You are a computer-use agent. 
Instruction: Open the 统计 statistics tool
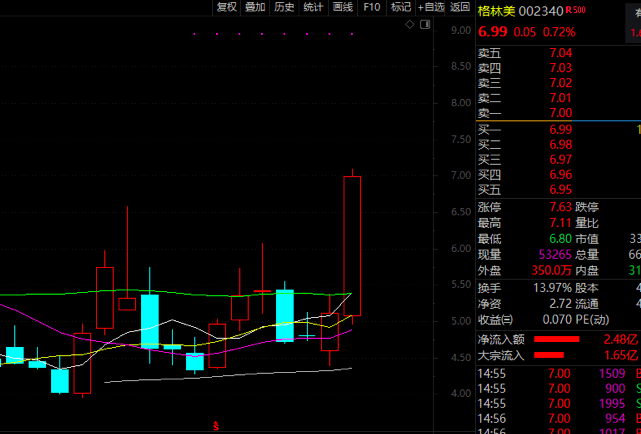[313, 7]
